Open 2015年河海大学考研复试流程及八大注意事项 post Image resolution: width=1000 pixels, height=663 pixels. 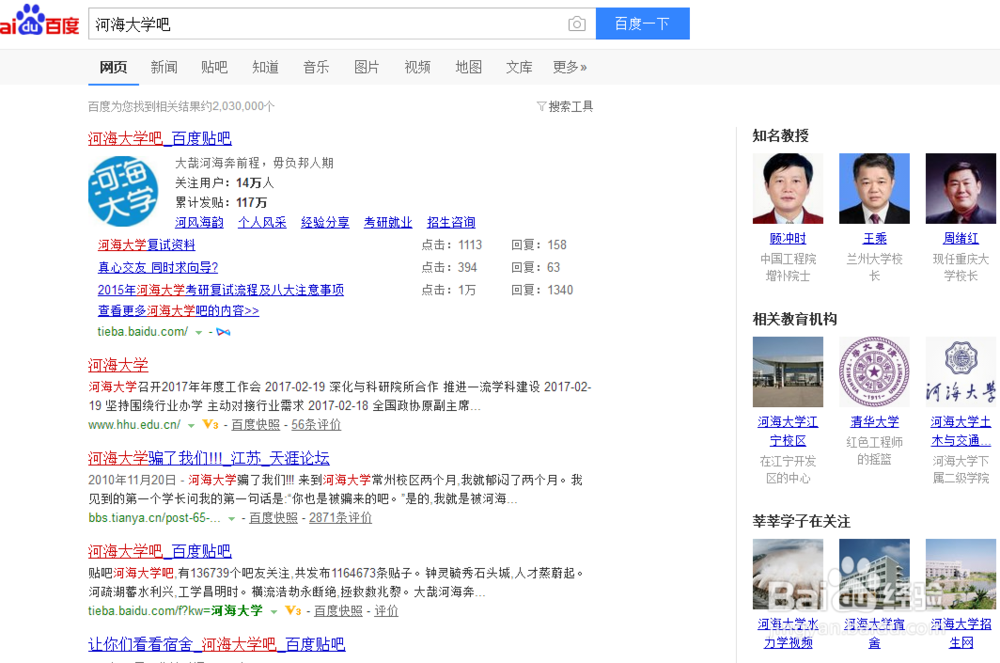221,290
